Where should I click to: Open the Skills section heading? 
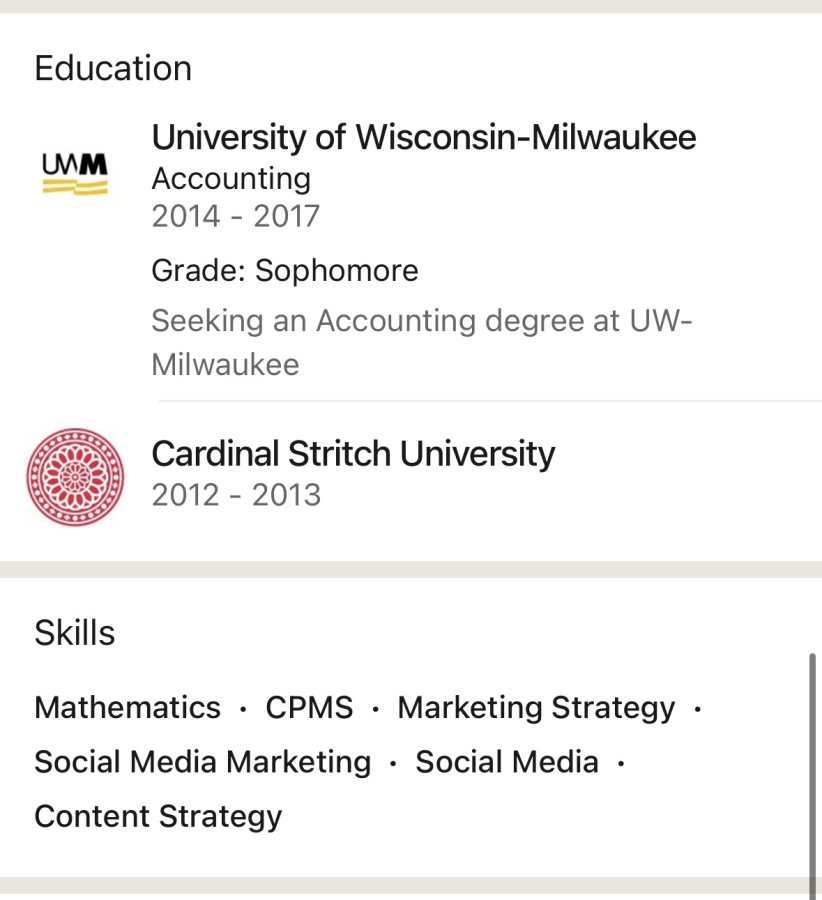[75, 633]
